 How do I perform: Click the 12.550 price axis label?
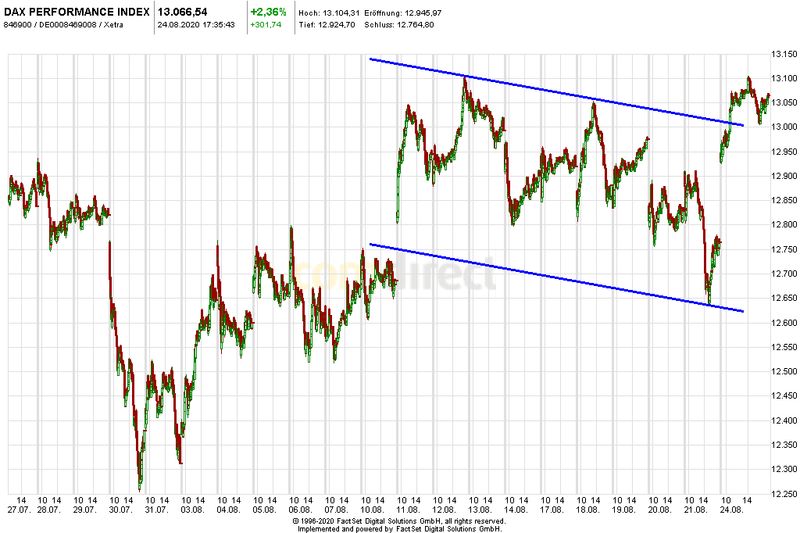pyautogui.click(x=784, y=347)
